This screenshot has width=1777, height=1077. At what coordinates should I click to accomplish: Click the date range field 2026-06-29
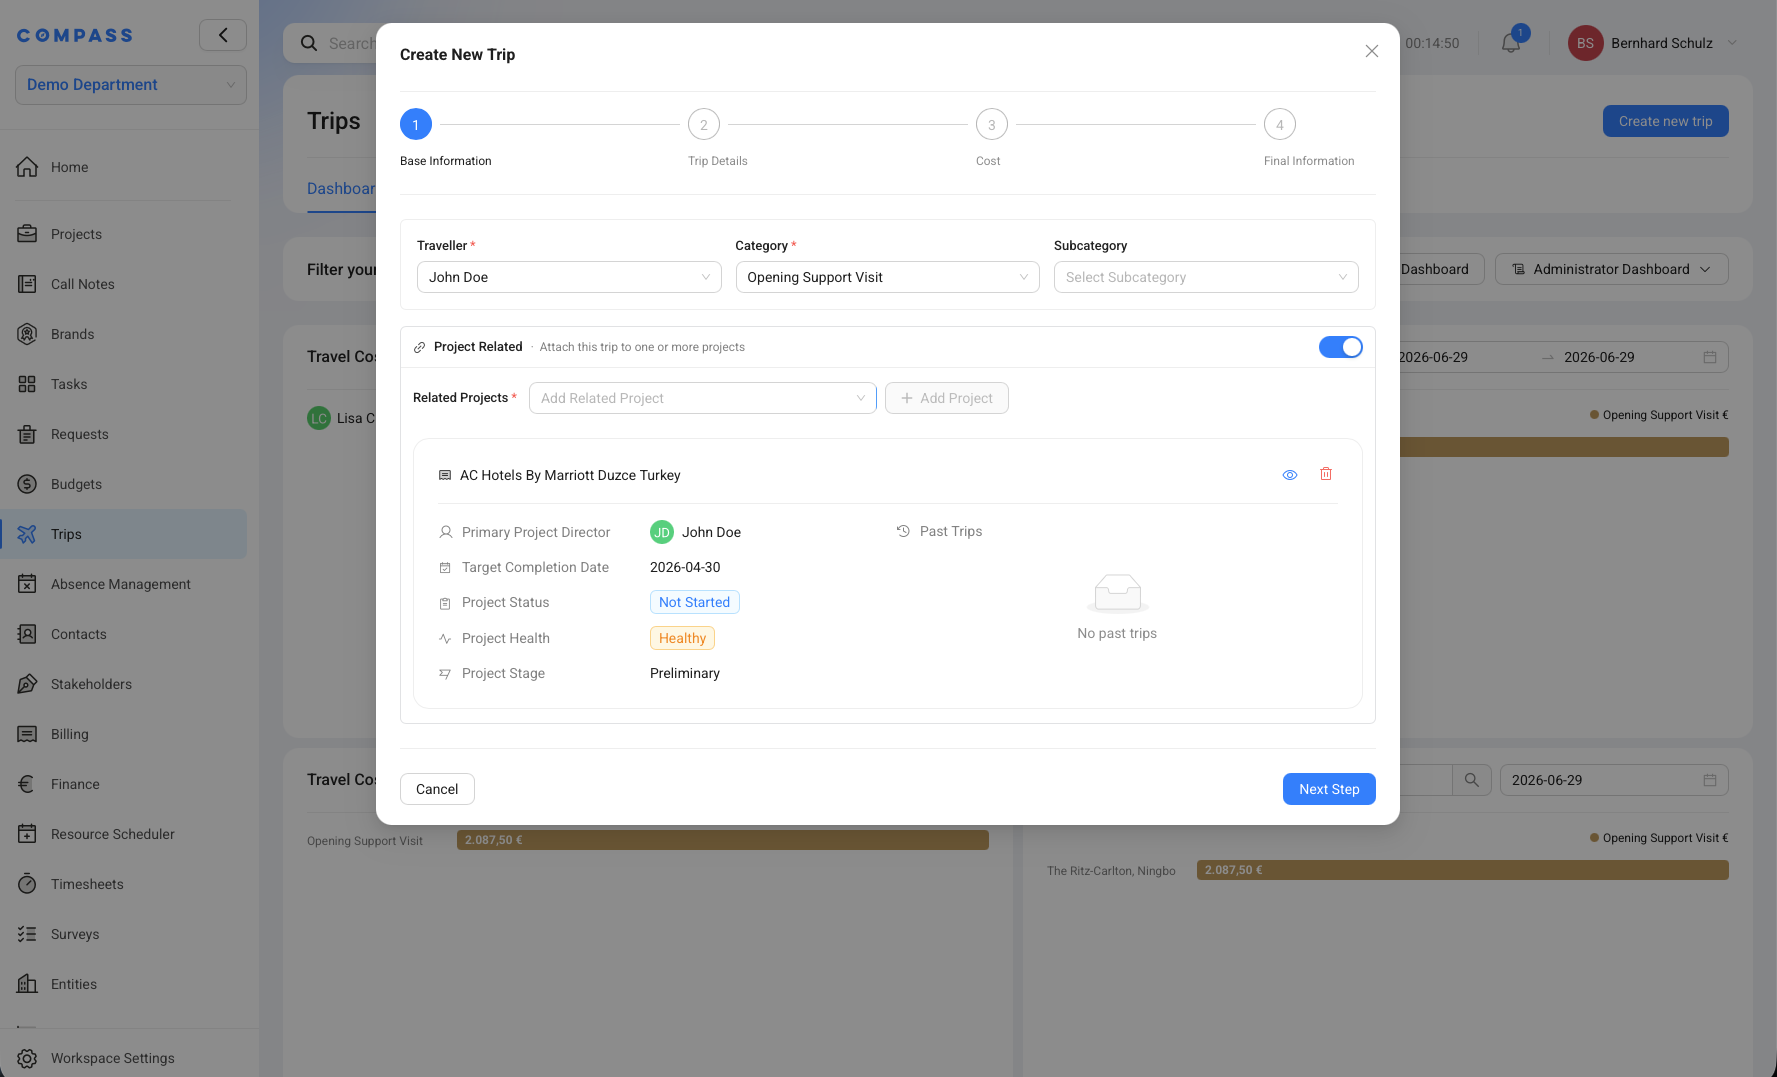click(1563, 357)
